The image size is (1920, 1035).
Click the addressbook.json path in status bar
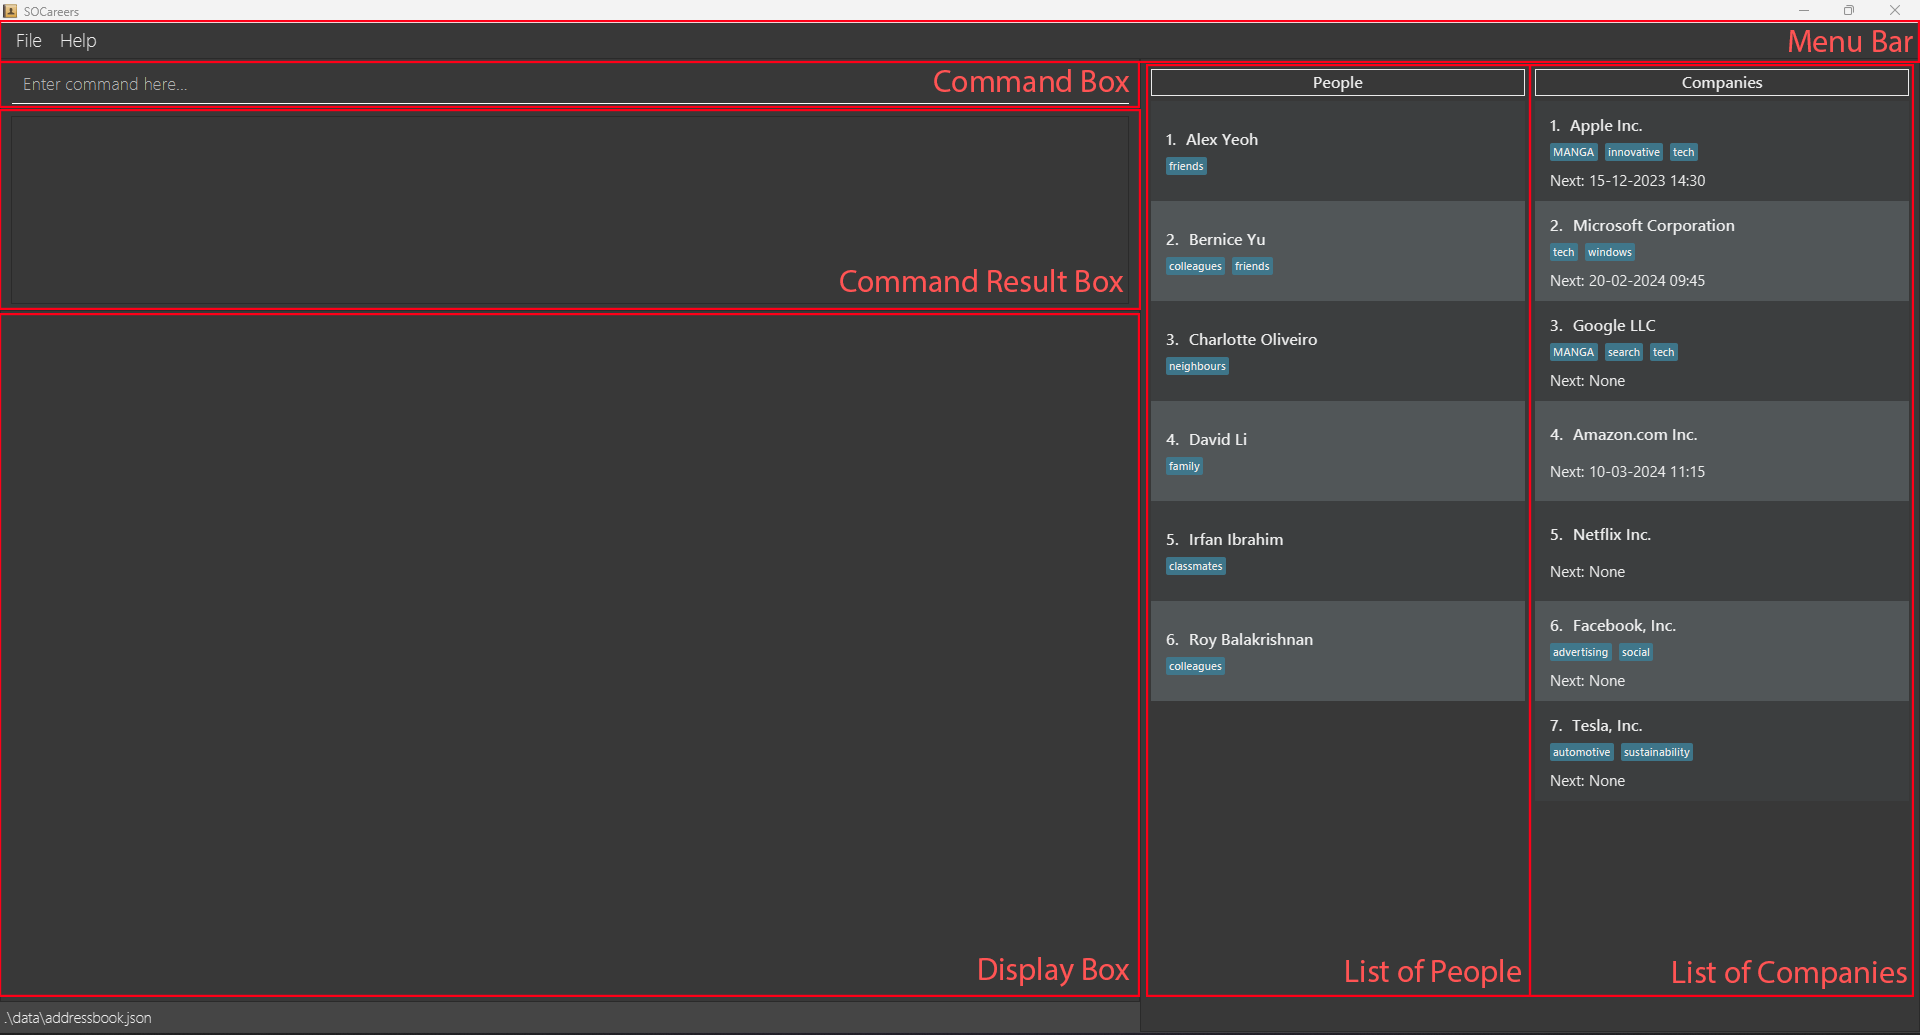pyautogui.click(x=78, y=1017)
